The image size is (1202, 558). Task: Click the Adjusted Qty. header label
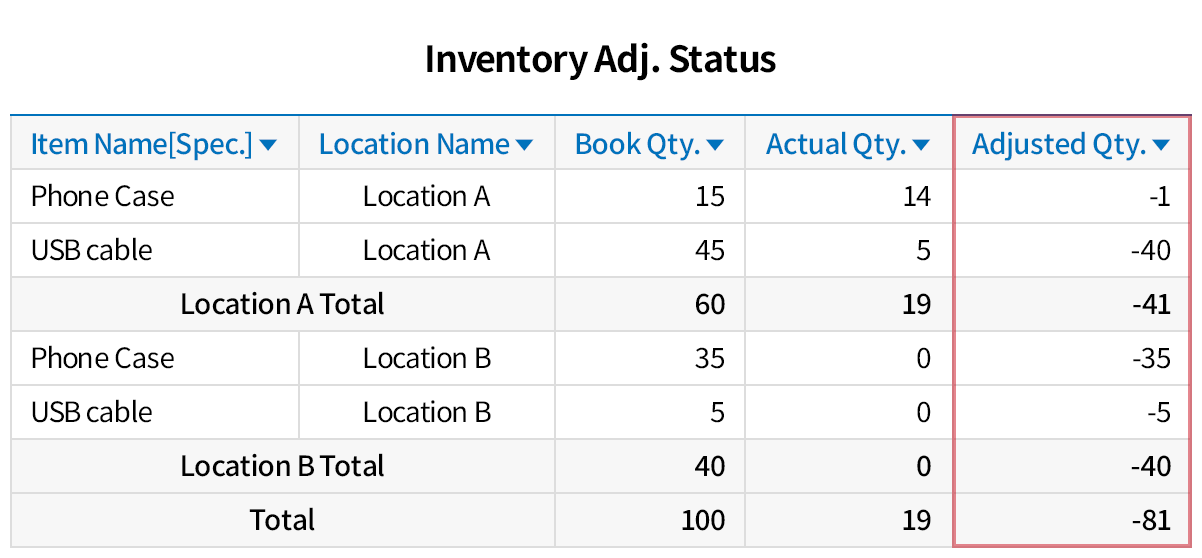(x=1059, y=145)
